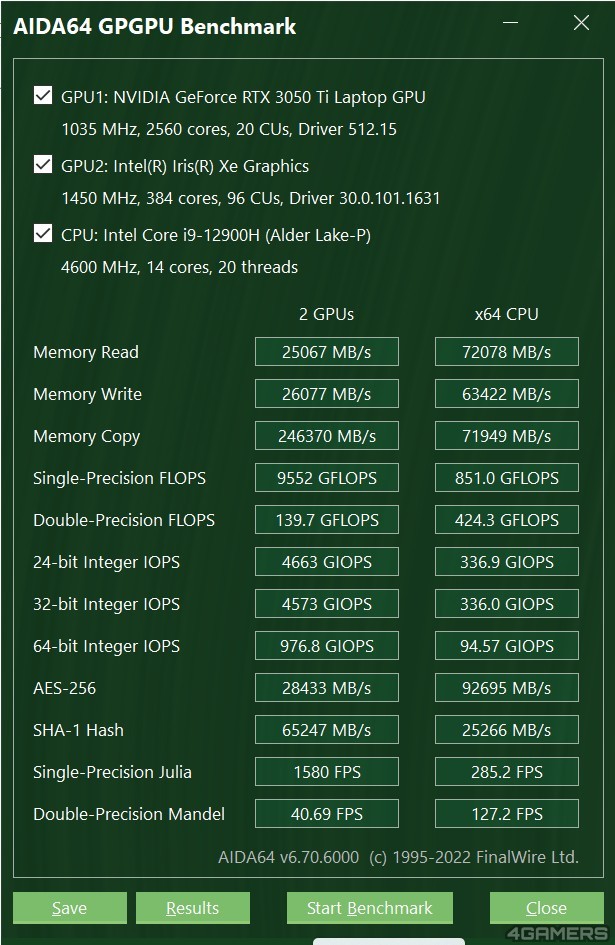This screenshot has width=615, height=945.
Task: Click the 24-bit Integer IOPS label
Action: coord(107,562)
